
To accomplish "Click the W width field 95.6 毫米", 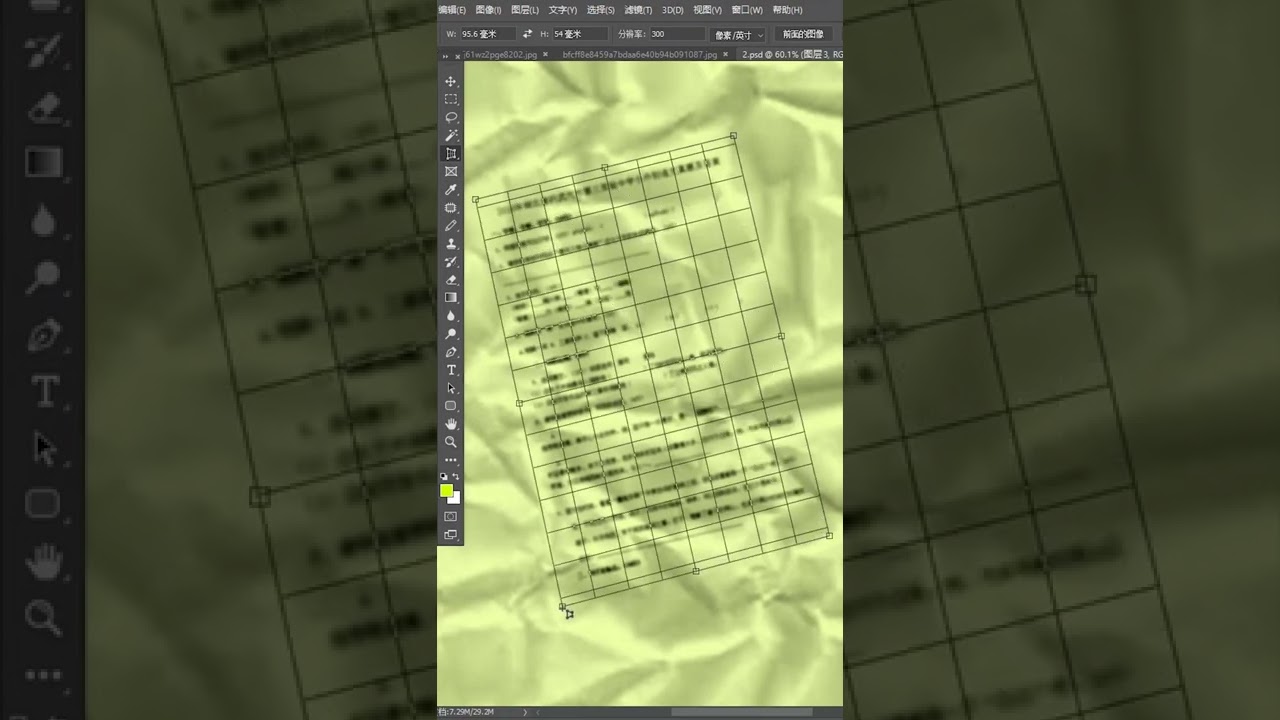I will (487, 34).
